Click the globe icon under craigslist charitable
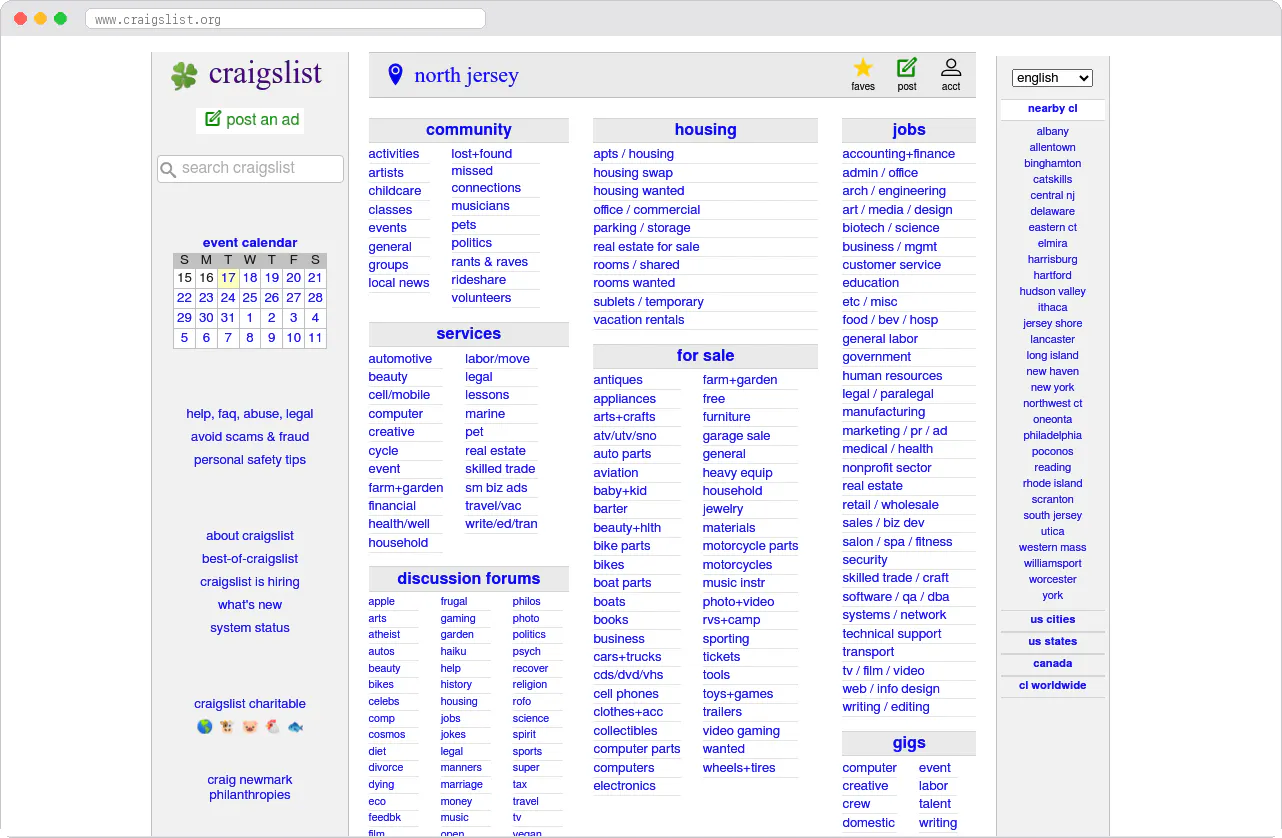The width and height of the screenshot is (1282, 838). point(204,726)
